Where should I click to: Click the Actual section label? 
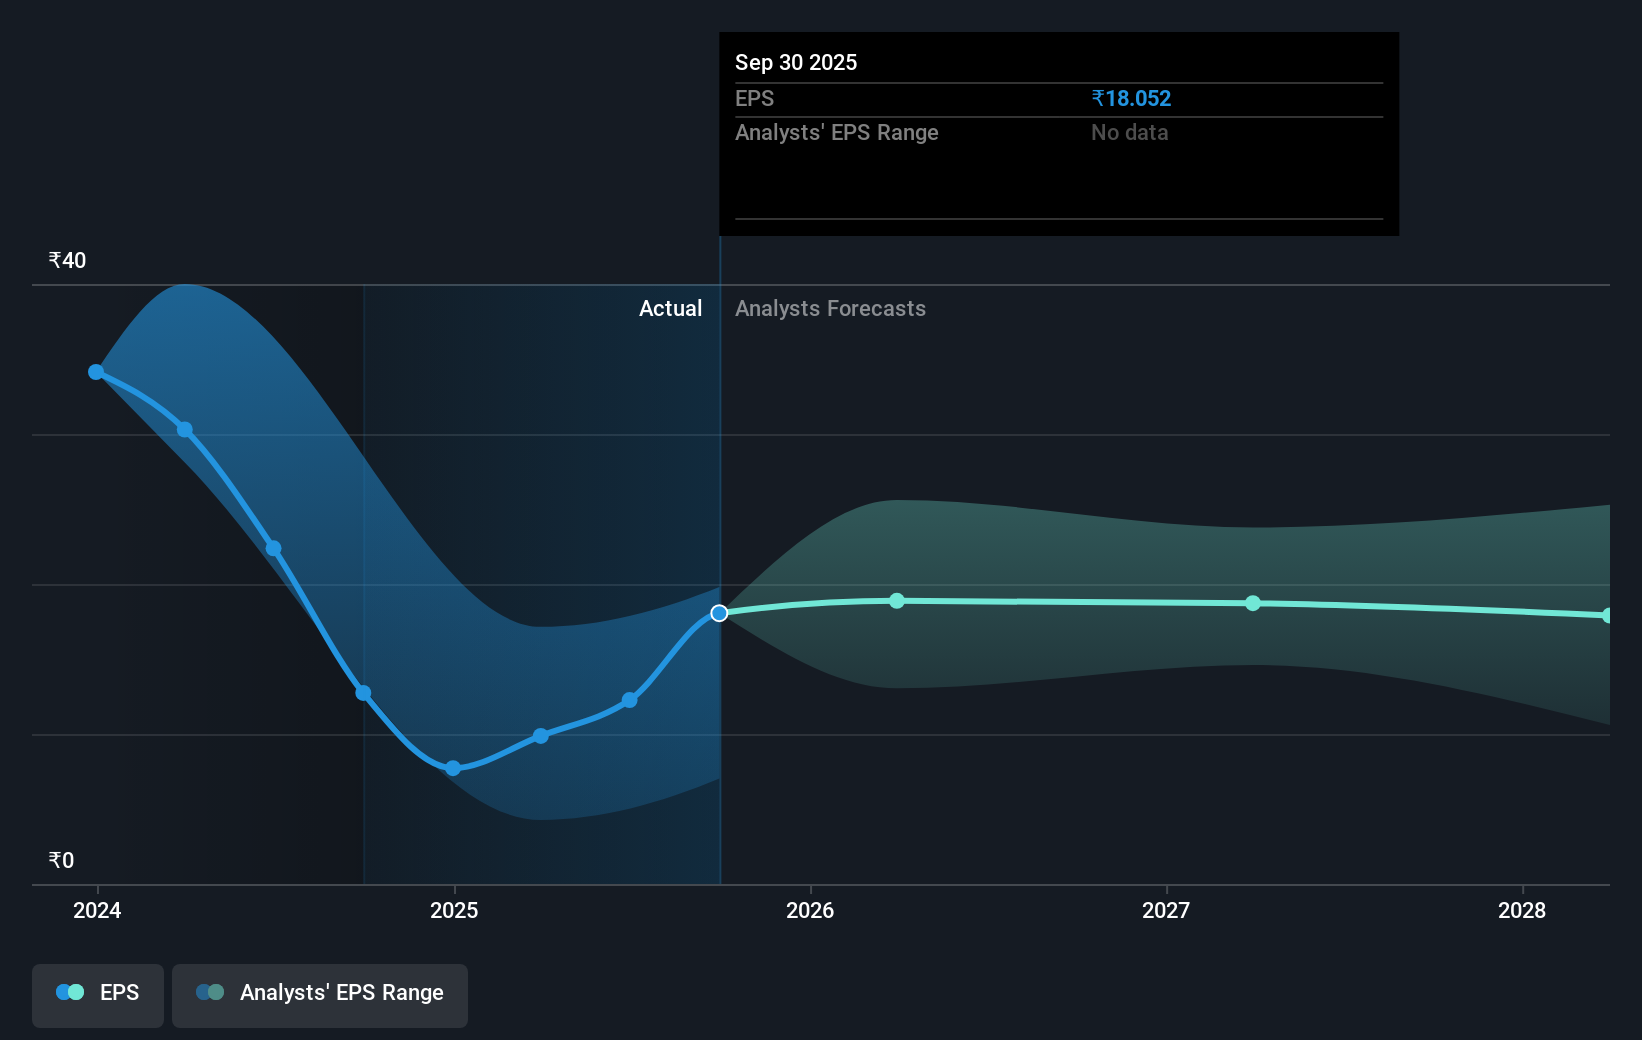click(x=670, y=308)
